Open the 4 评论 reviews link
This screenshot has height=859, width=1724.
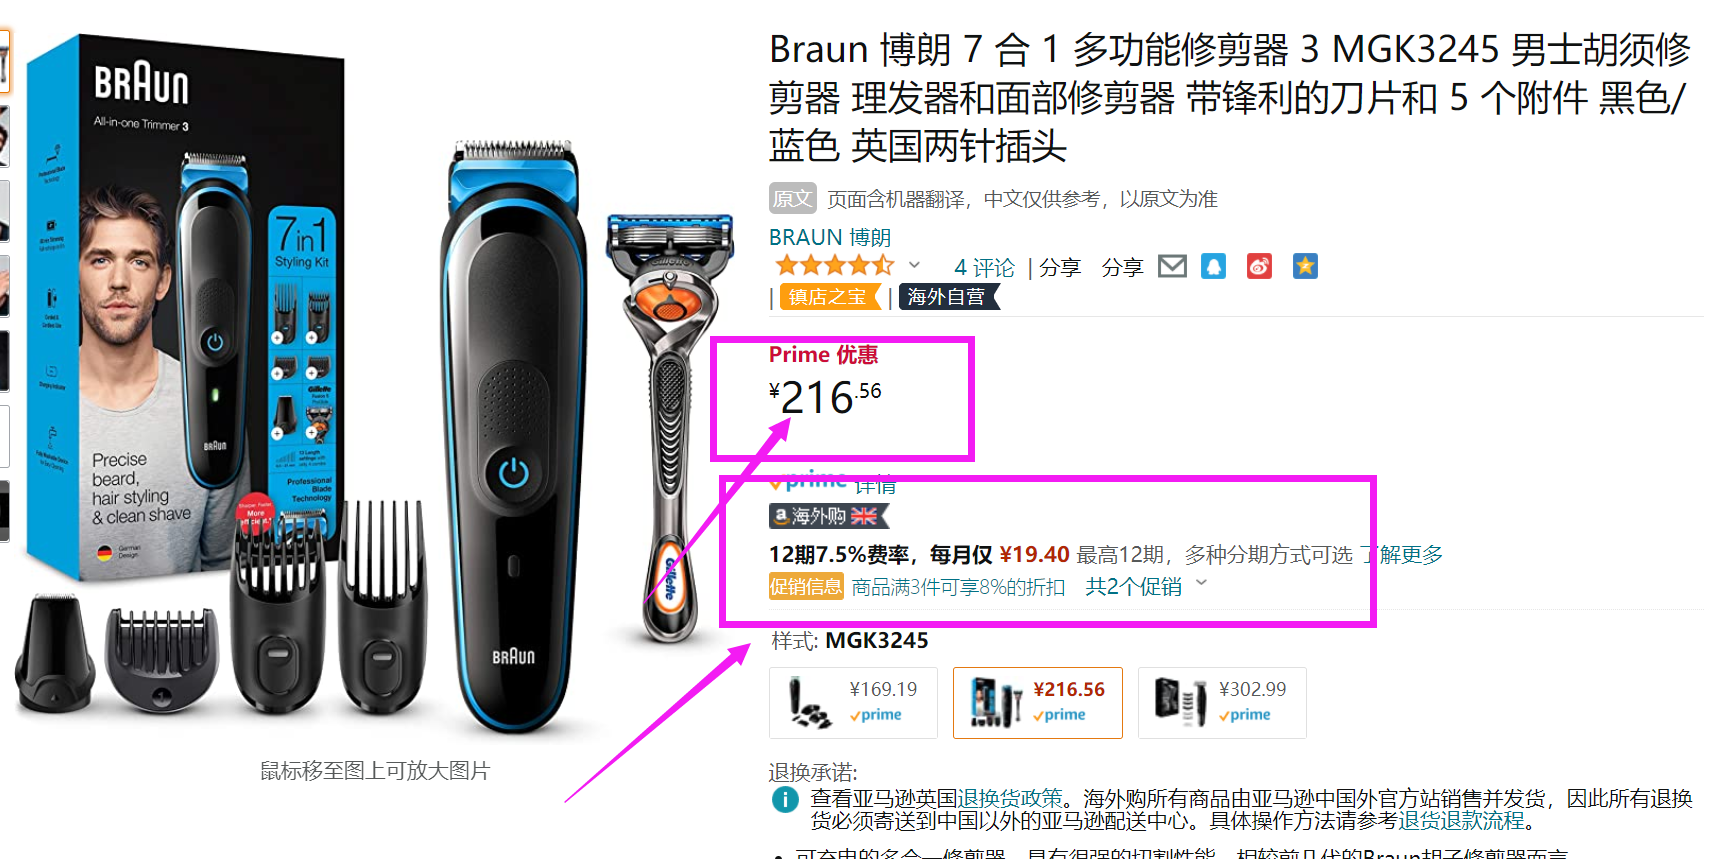tap(984, 267)
